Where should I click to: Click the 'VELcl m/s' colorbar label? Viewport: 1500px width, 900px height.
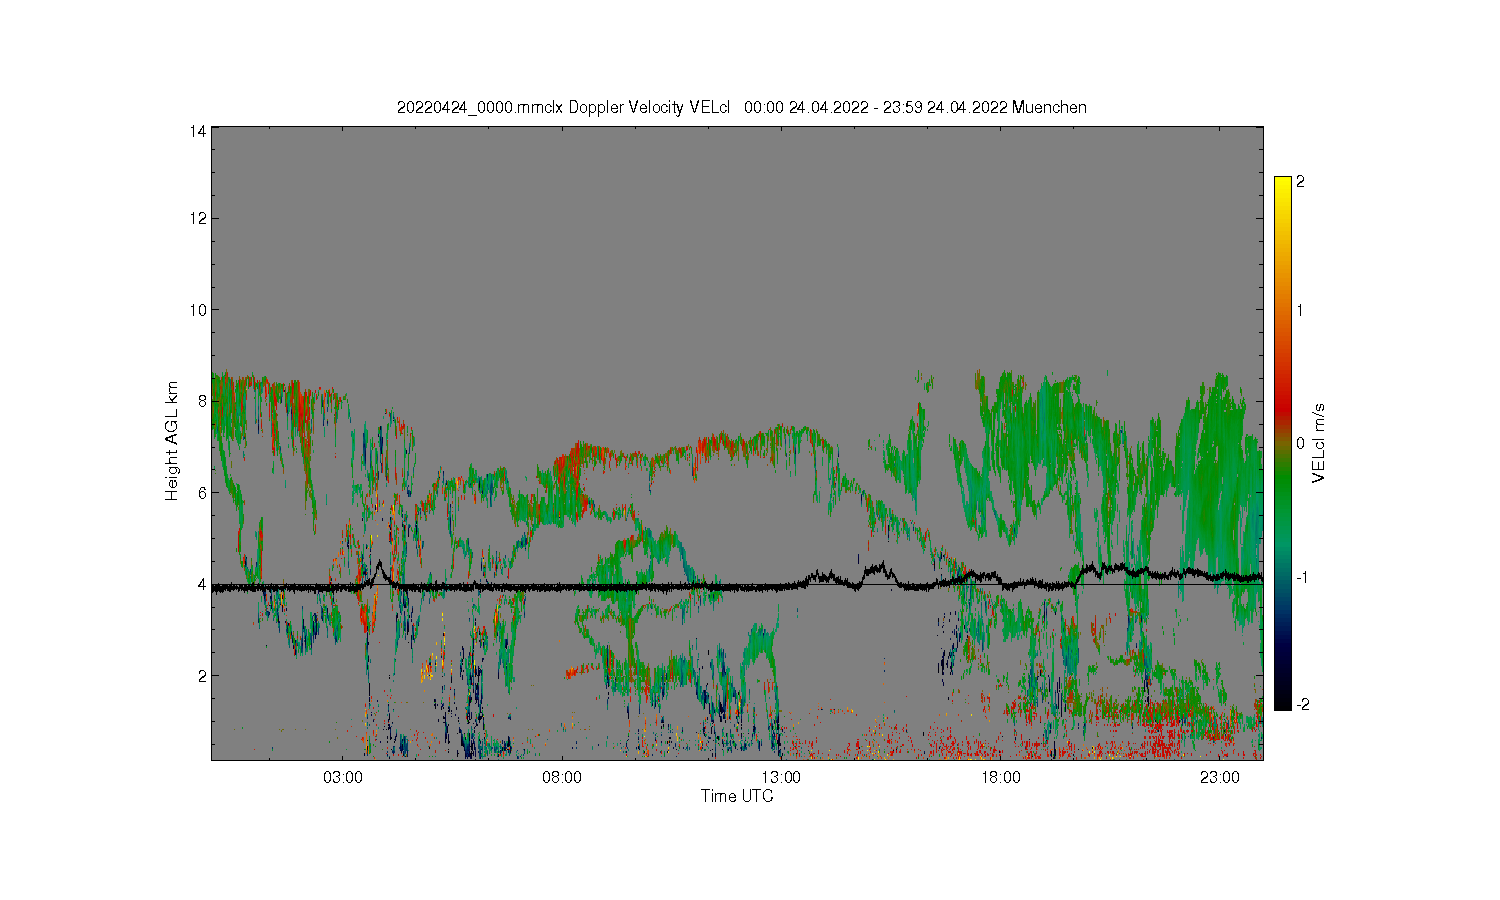(1319, 442)
